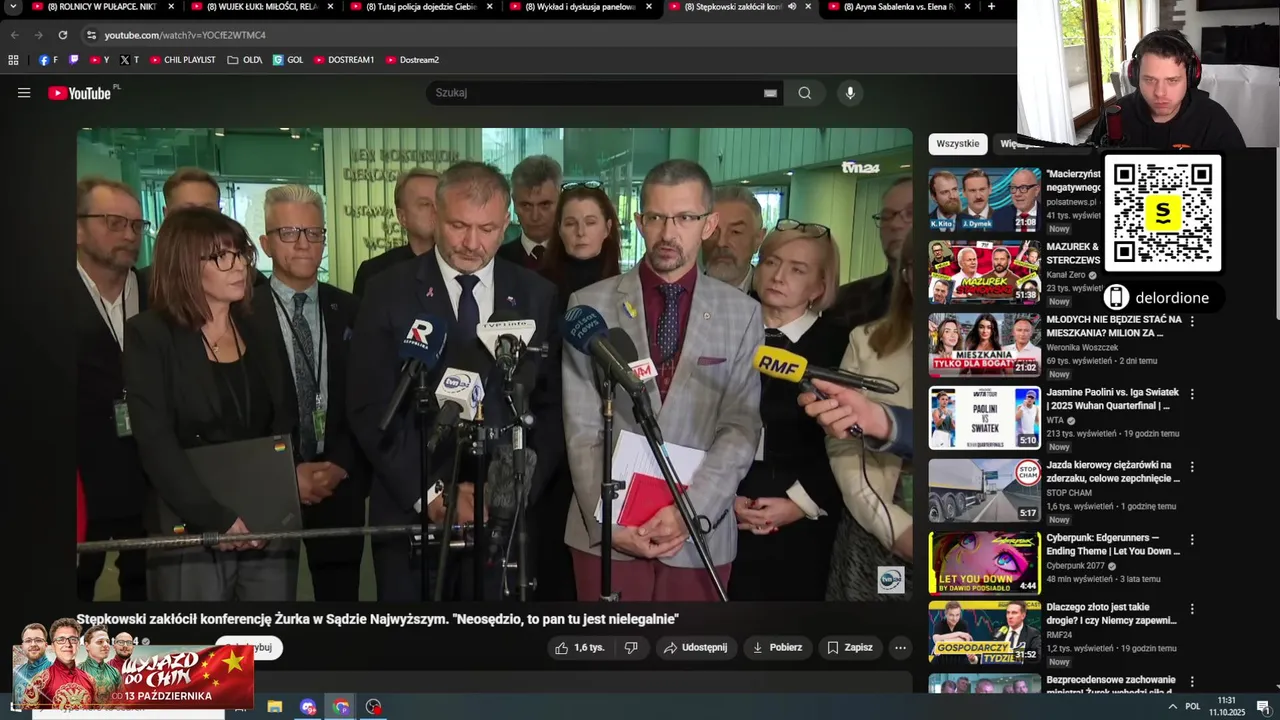Open the tab search dropdown arrow
Viewport: 1280px width, 720px height.
click(x=13, y=7)
